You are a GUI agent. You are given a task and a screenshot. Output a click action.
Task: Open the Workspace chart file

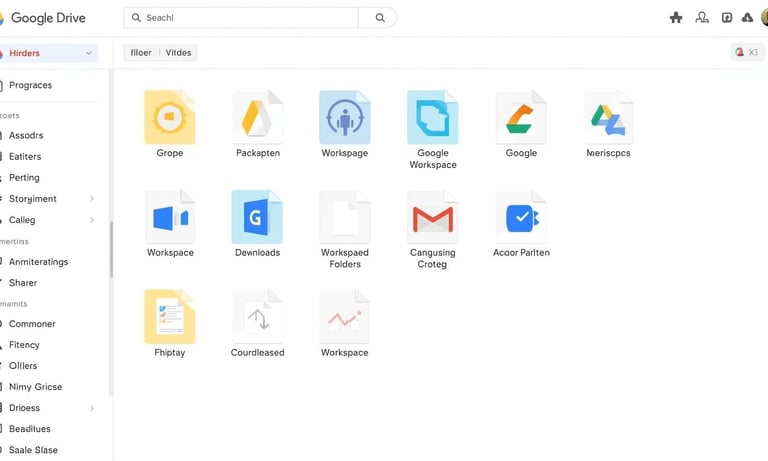click(344, 316)
